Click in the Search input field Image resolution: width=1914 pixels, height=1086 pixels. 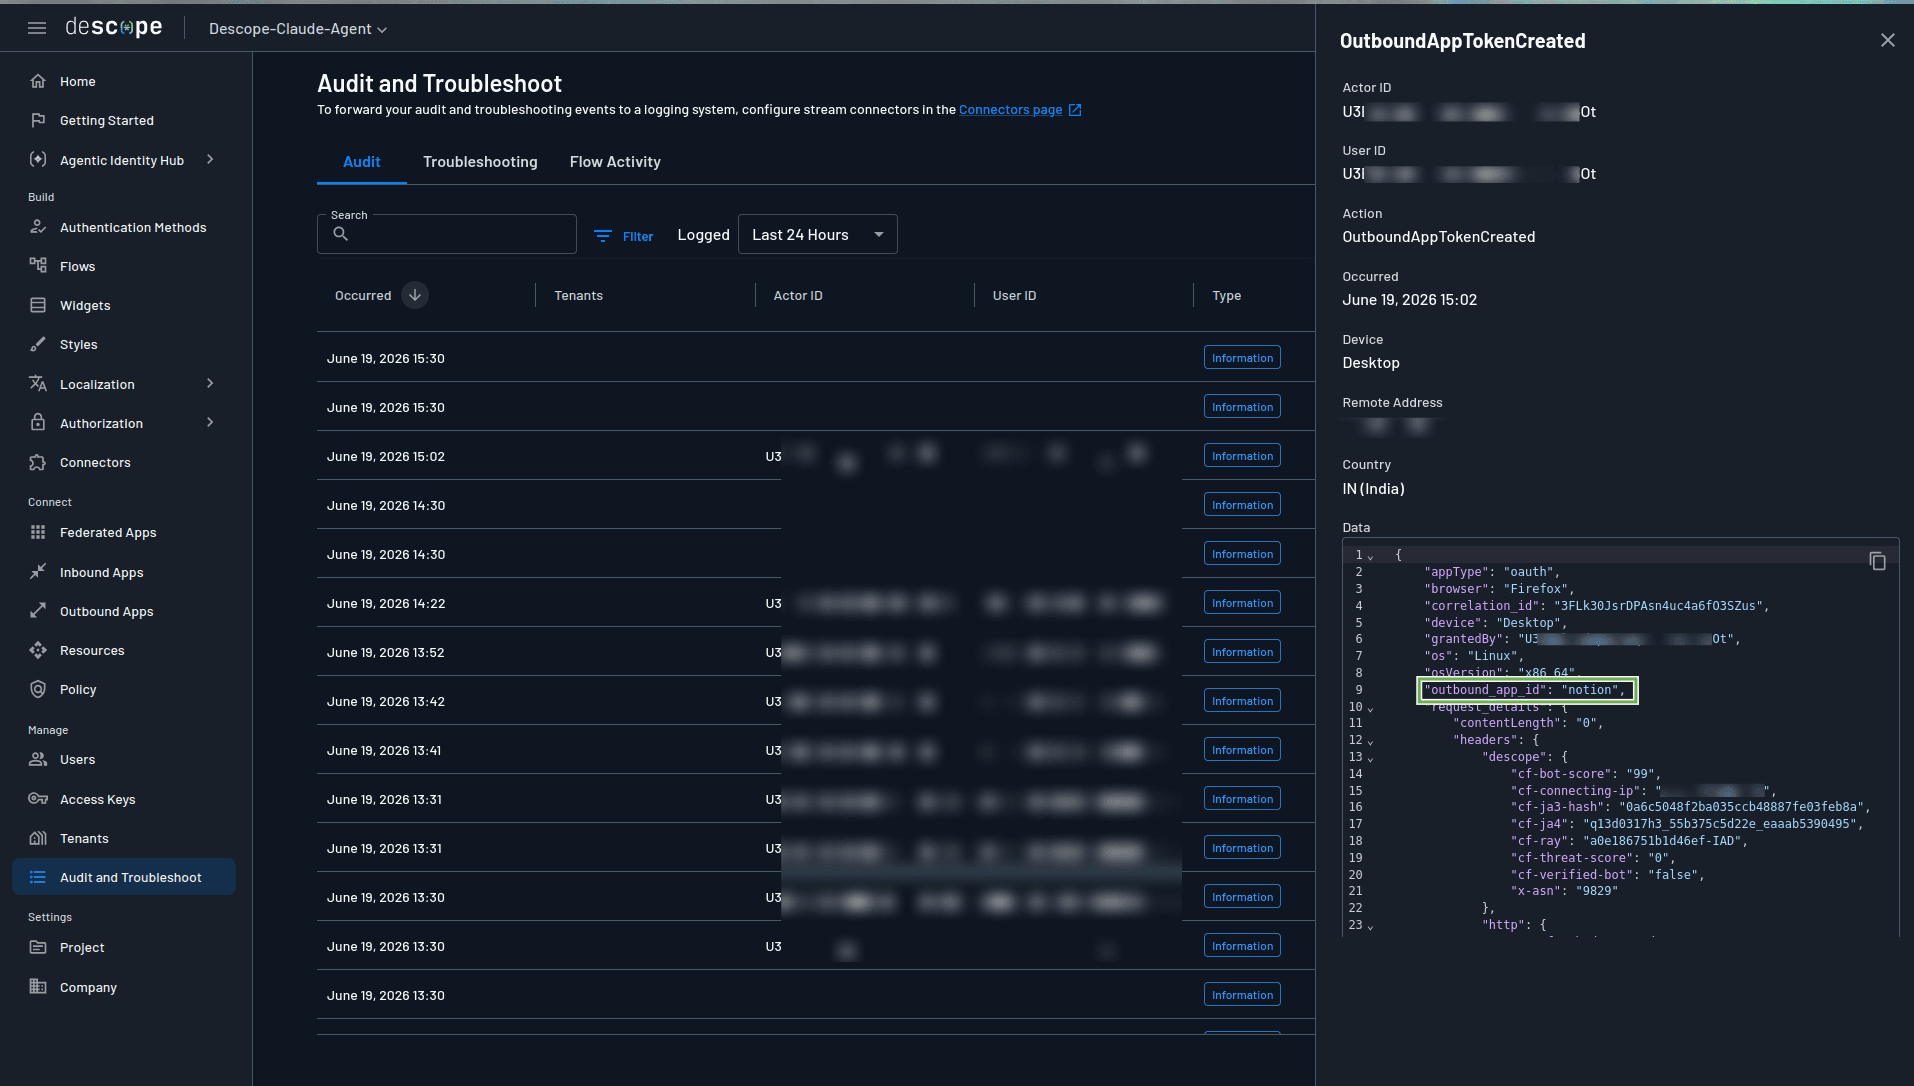click(446, 234)
